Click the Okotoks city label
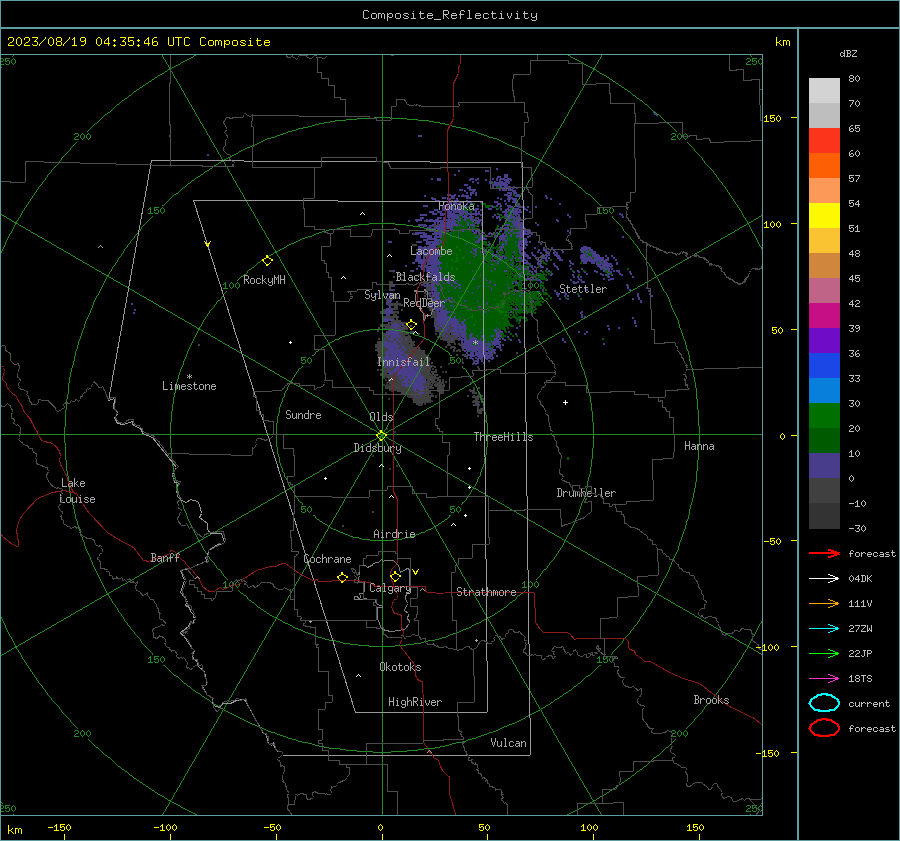The height and width of the screenshot is (841, 900). click(x=400, y=667)
